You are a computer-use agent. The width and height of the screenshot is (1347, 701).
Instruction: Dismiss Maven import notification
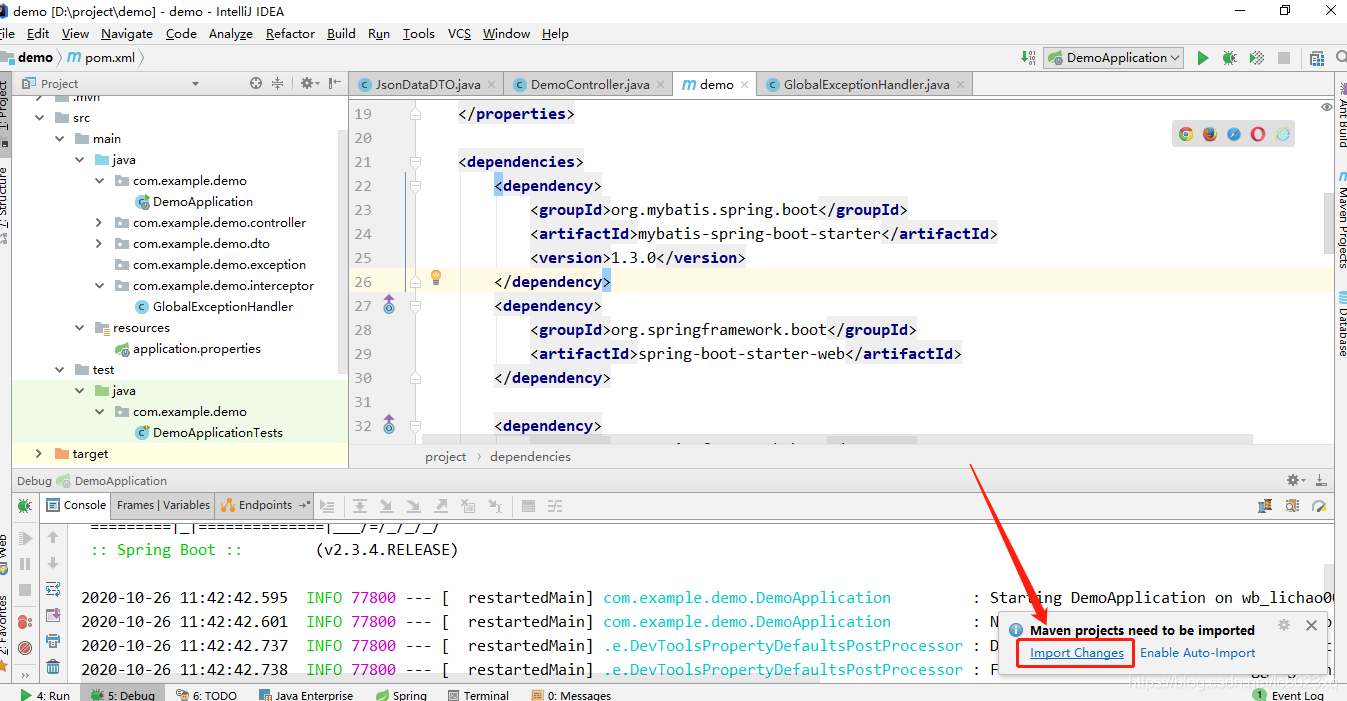pos(1312,626)
